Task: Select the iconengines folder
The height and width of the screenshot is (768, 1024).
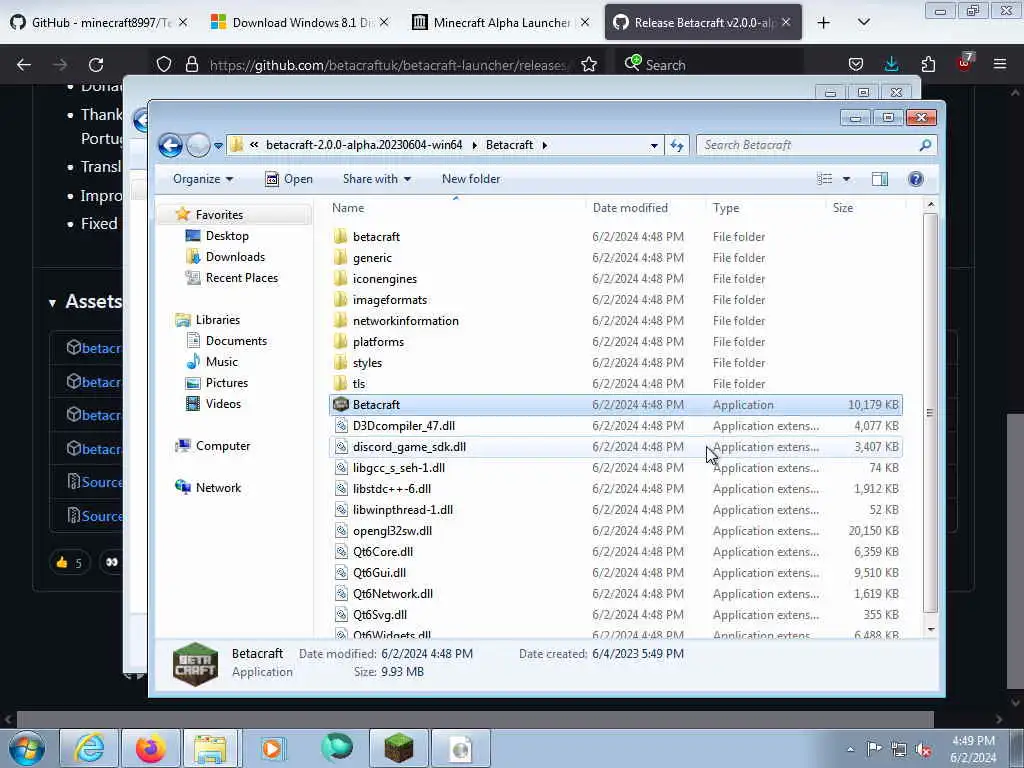Action: pyautogui.click(x=385, y=279)
